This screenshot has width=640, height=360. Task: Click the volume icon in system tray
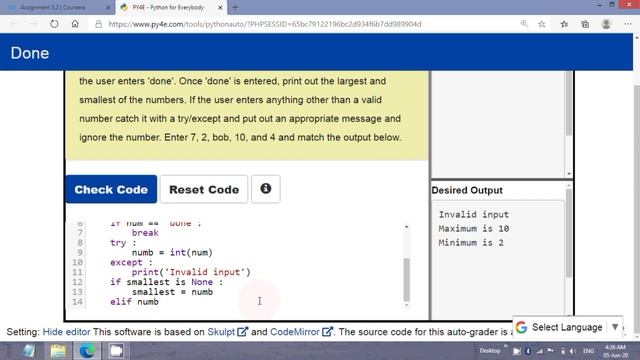572,351
